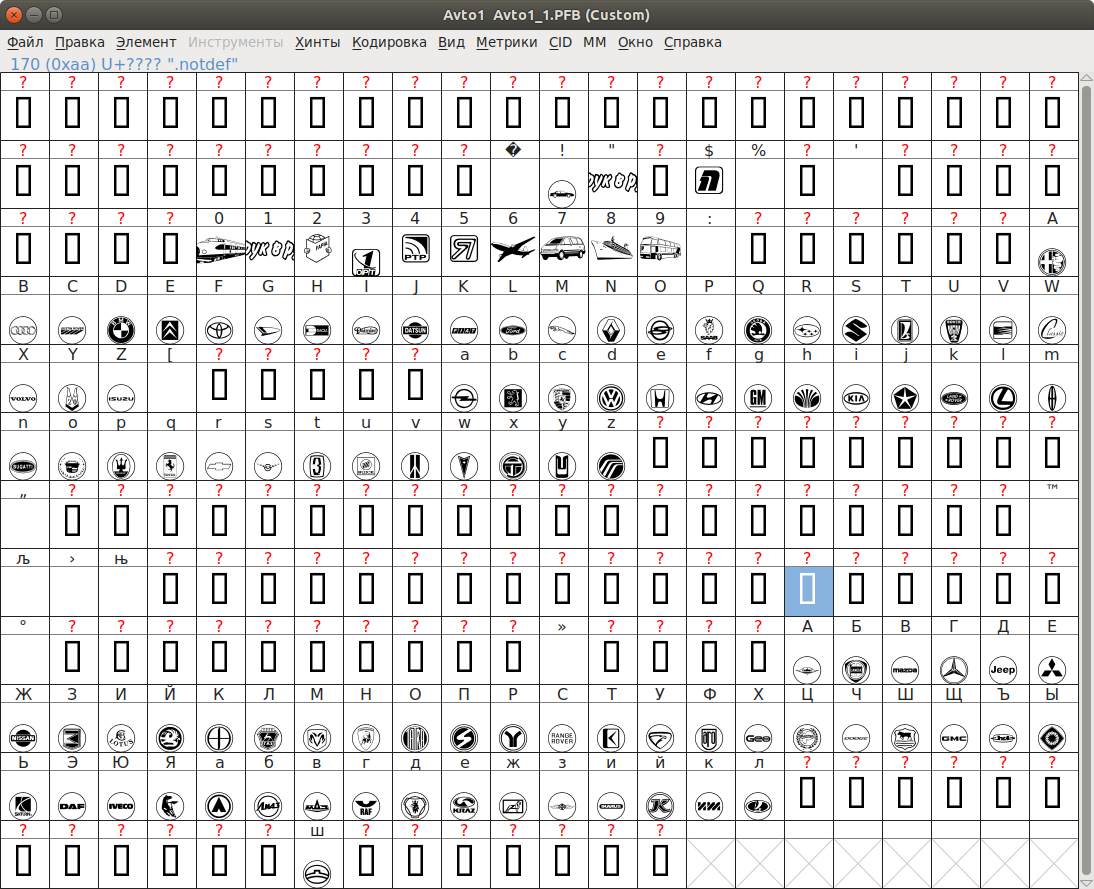Open the Справка menu
This screenshot has width=1094, height=889.
pyautogui.click(x=692, y=42)
